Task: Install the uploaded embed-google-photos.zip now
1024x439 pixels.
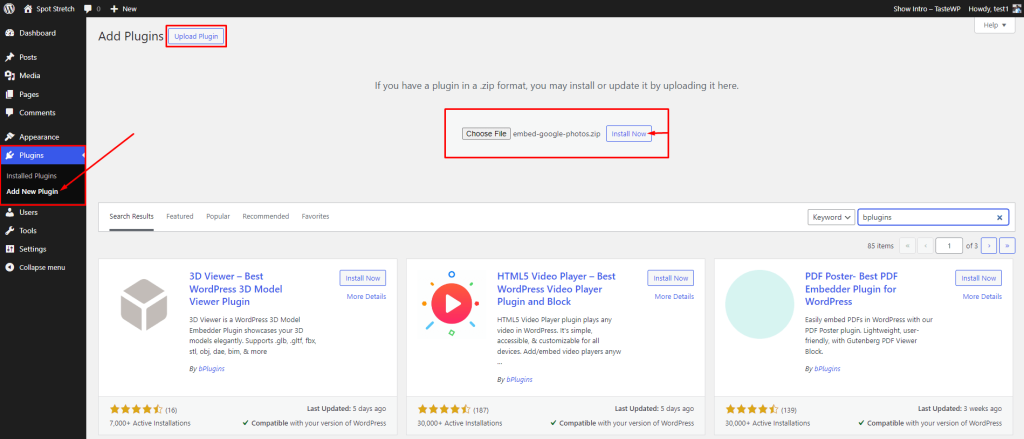Action: point(629,134)
